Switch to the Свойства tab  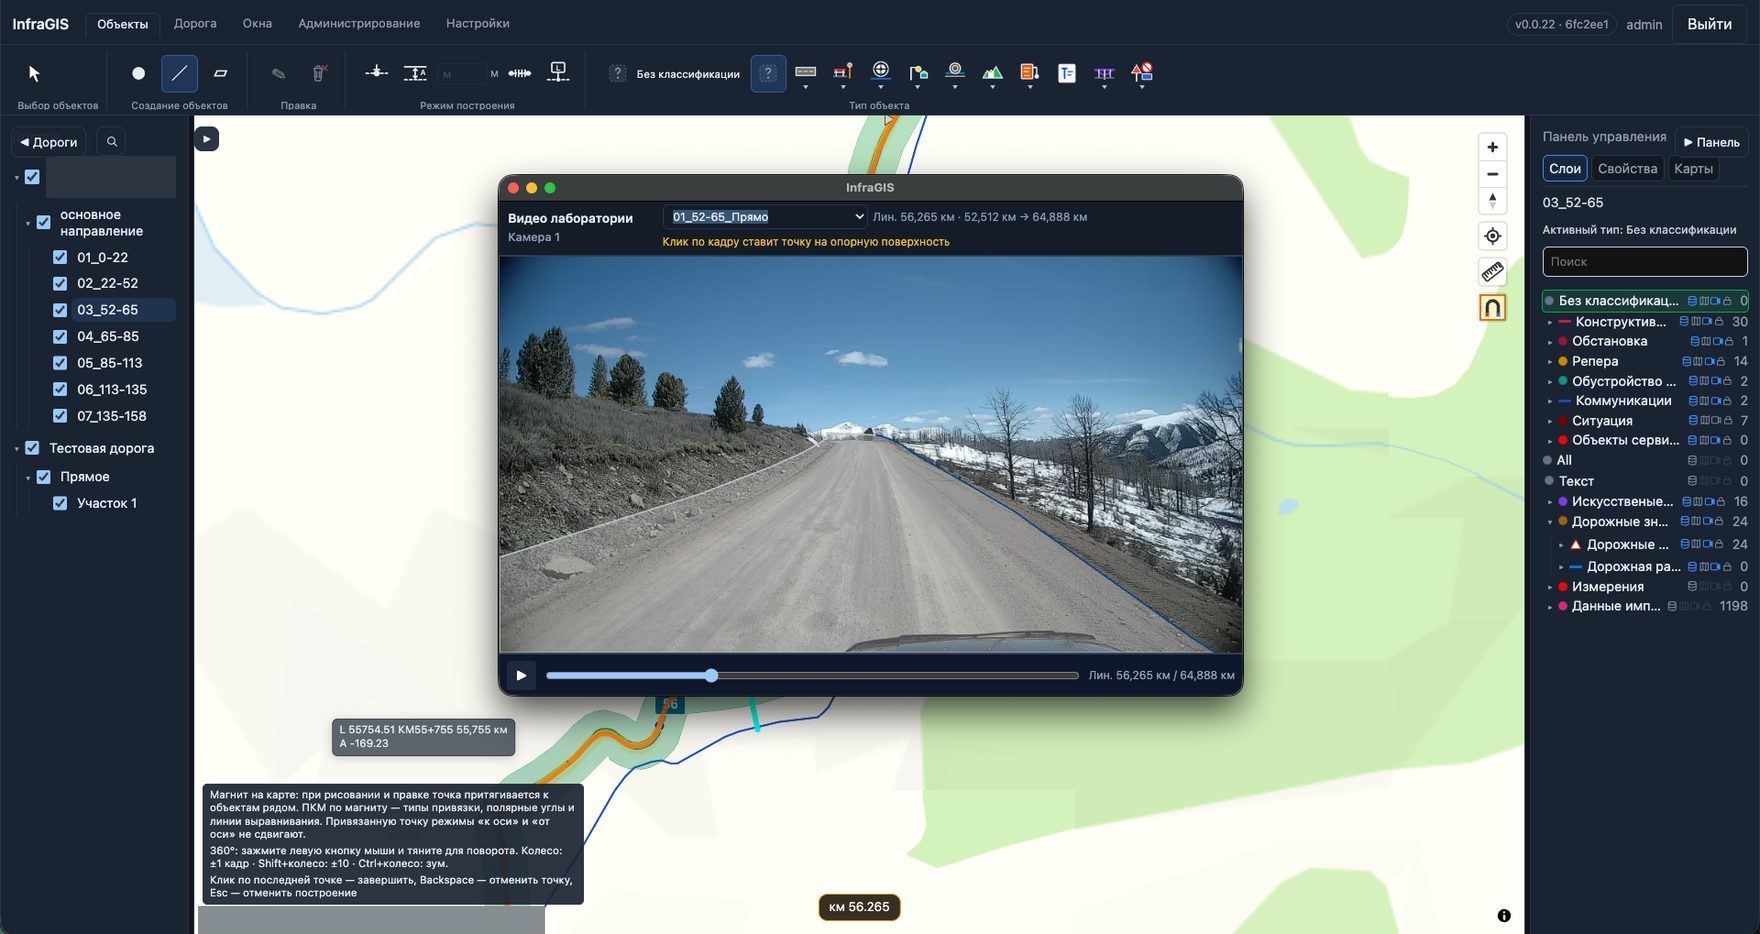coord(1627,169)
